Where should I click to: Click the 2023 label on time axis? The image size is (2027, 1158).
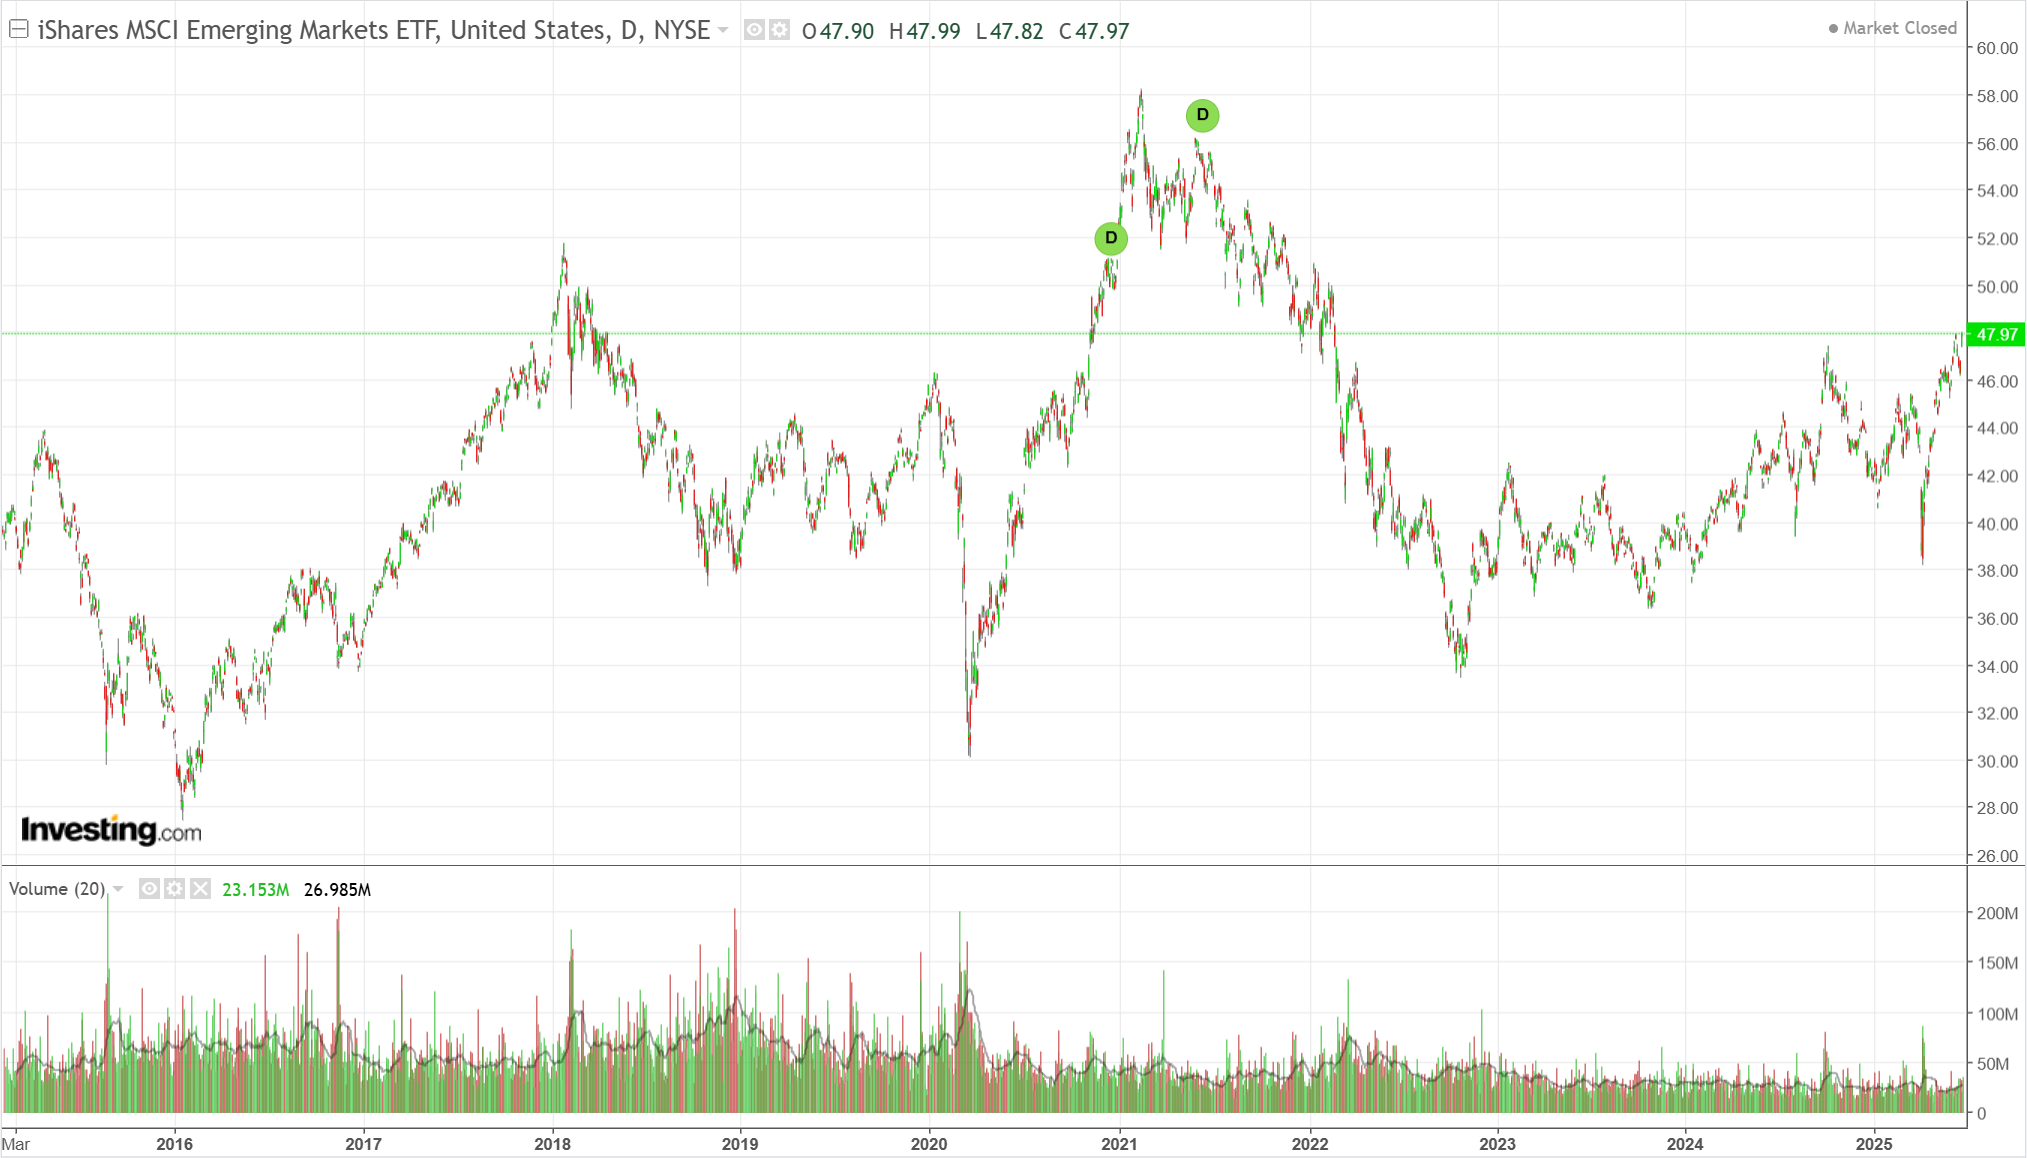(1497, 1143)
